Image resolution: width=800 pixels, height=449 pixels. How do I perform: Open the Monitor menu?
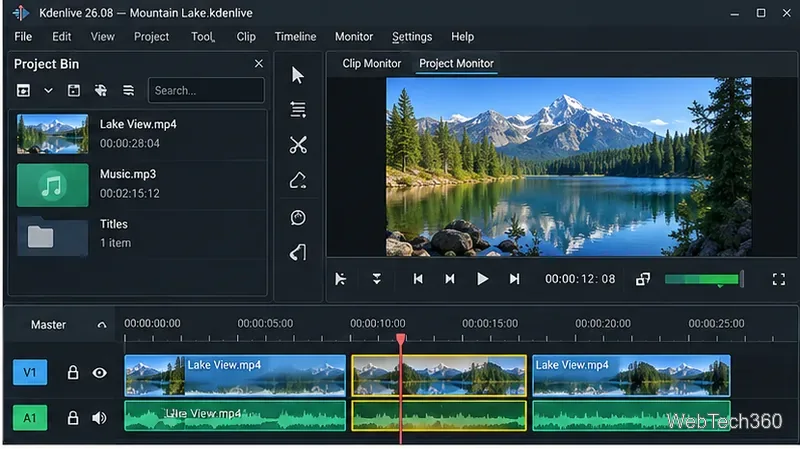[x=354, y=37]
